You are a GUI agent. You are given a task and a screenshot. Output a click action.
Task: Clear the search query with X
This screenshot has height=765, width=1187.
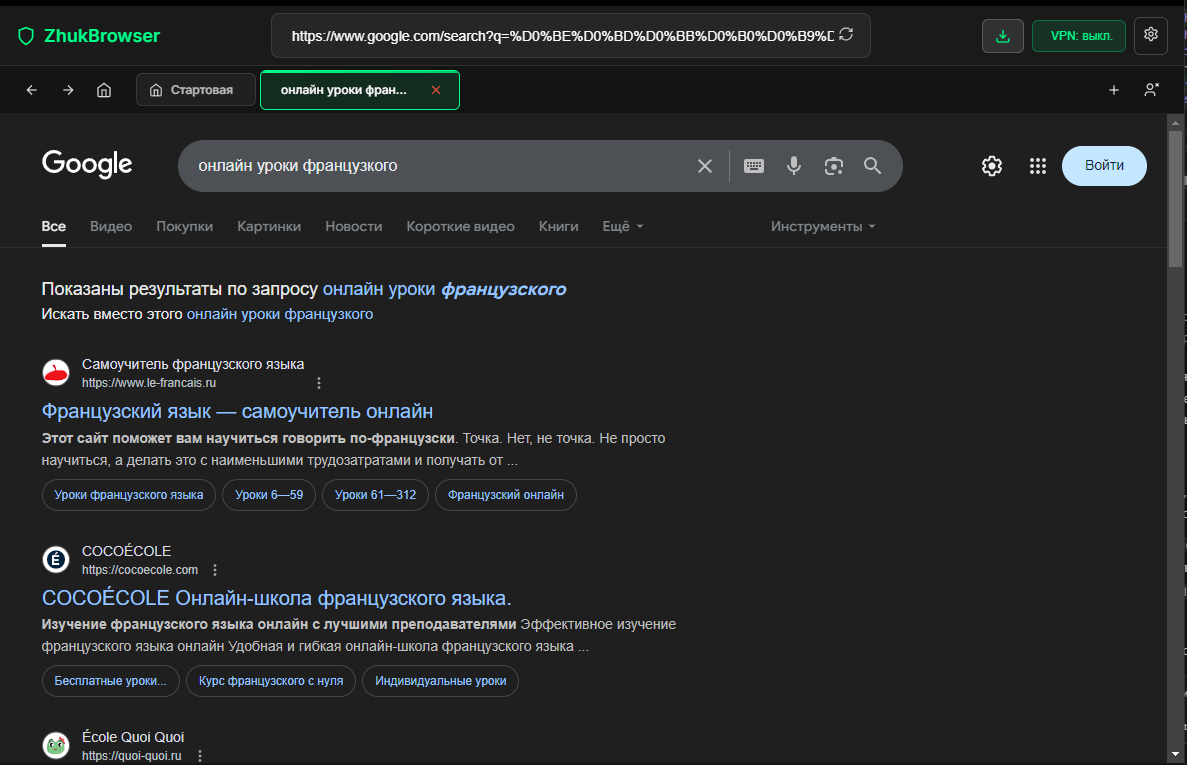(705, 166)
